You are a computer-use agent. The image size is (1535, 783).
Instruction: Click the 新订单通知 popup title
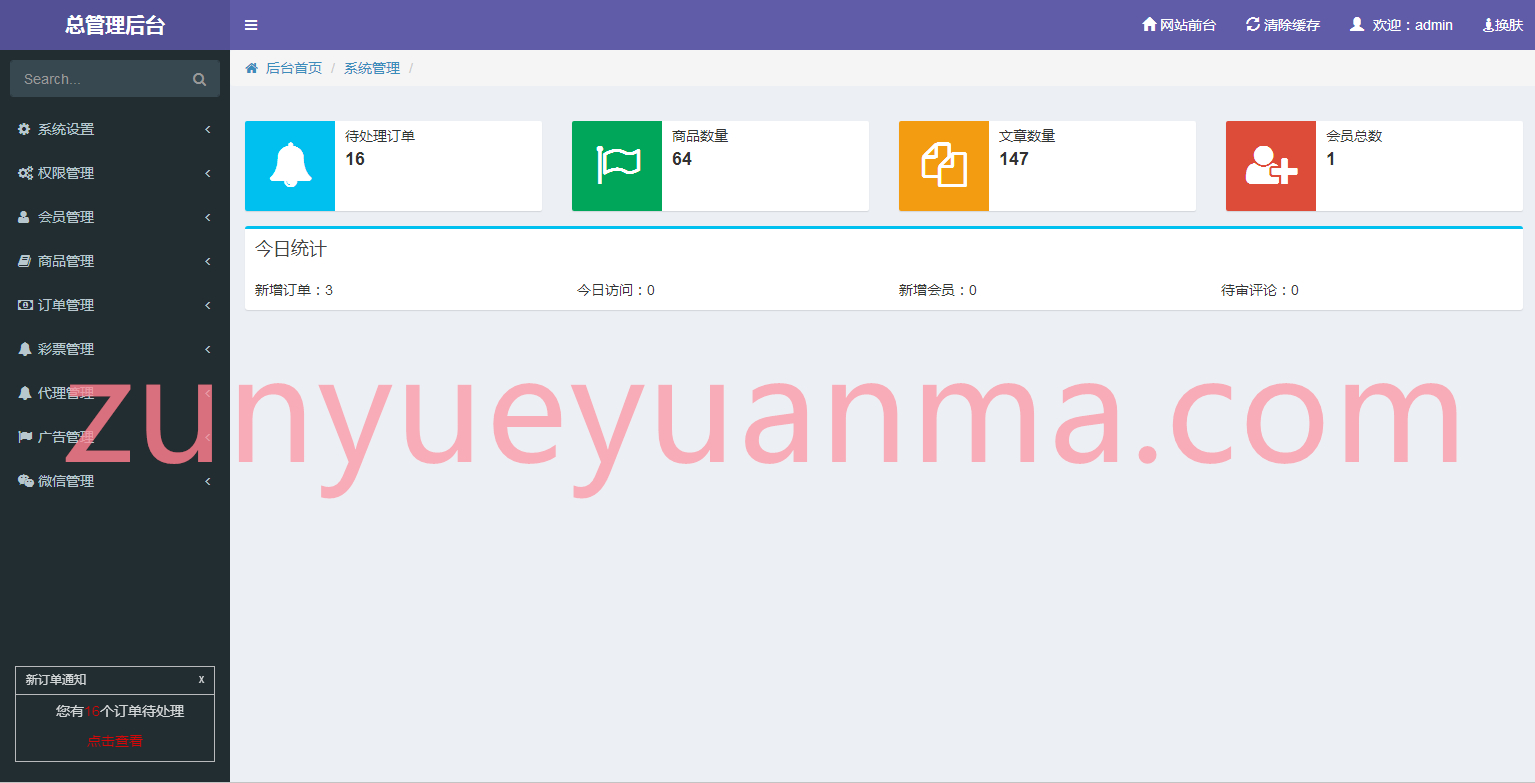(x=56, y=679)
